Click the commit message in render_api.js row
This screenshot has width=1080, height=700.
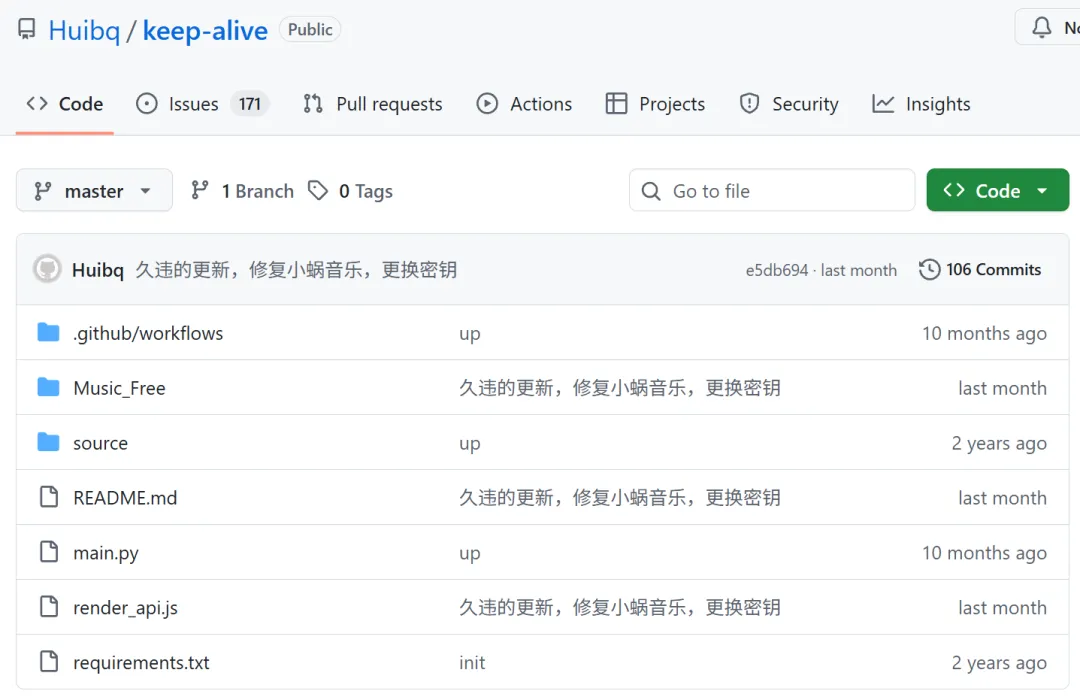620,607
